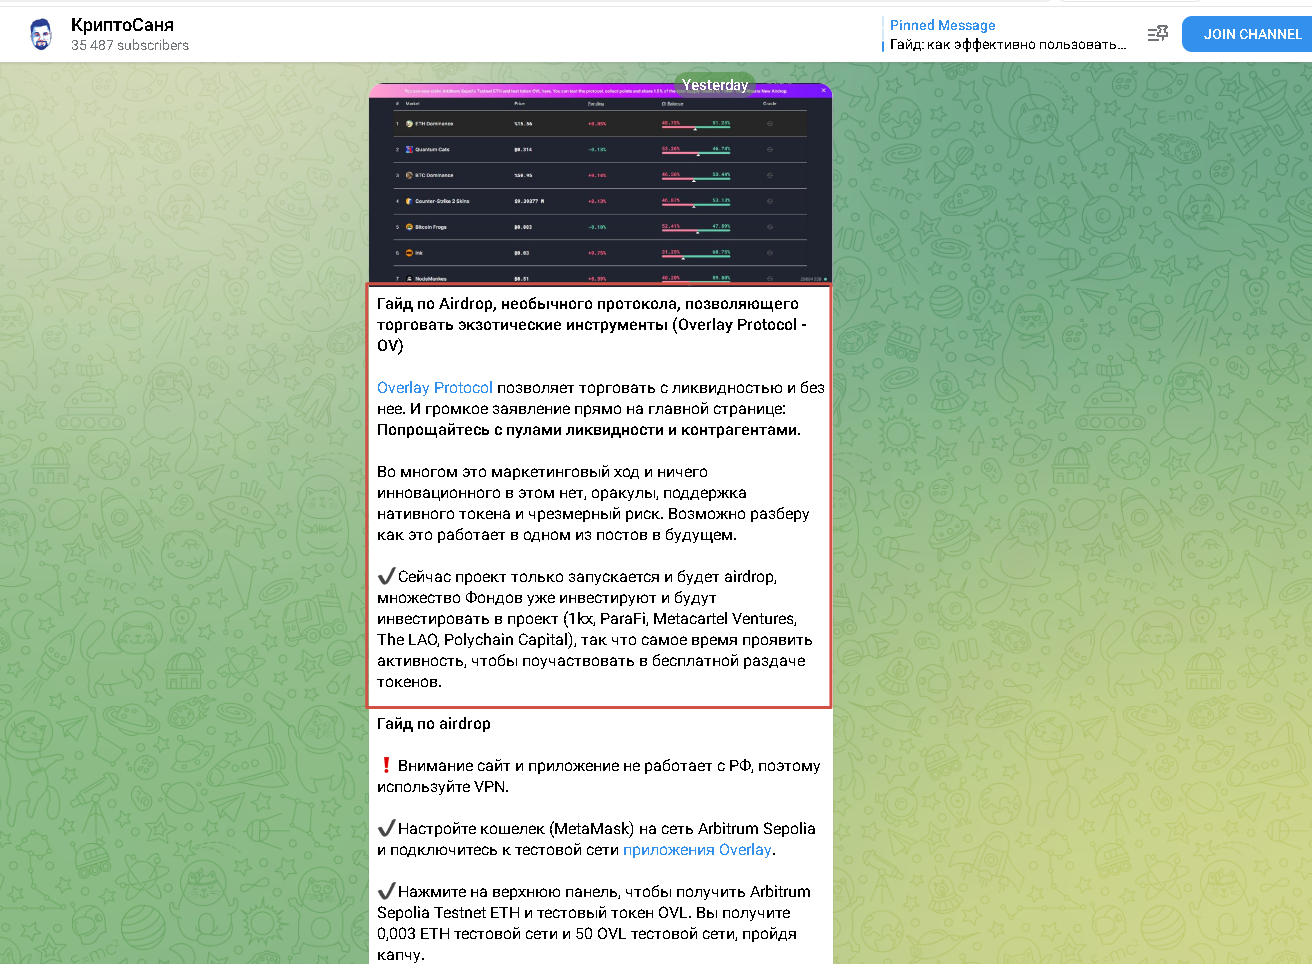Click the bold heading Гайд по Airdrop, необычного протокола
The image size is (1312, 964).
592,325
